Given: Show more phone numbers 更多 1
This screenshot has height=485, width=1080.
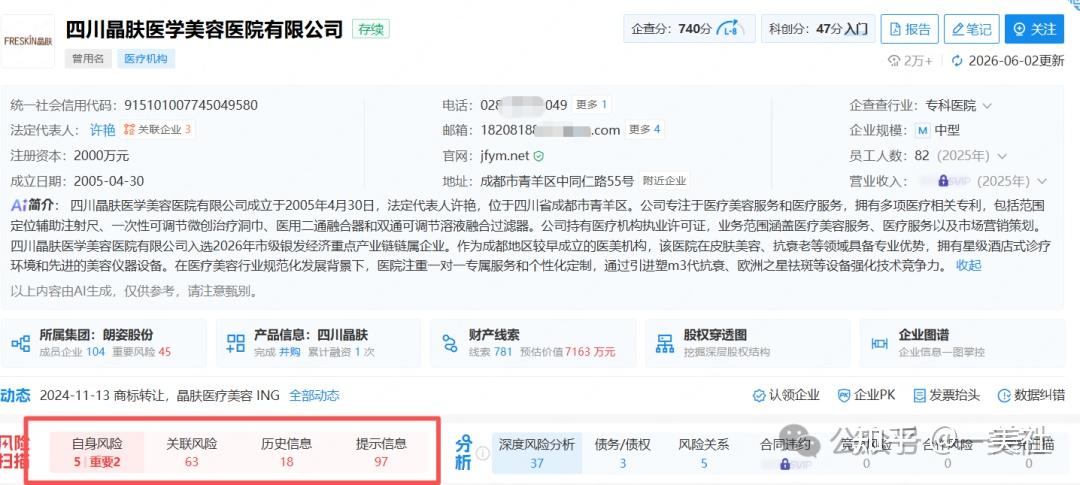Looking at the screenshot, I should (x=591, y=105).
